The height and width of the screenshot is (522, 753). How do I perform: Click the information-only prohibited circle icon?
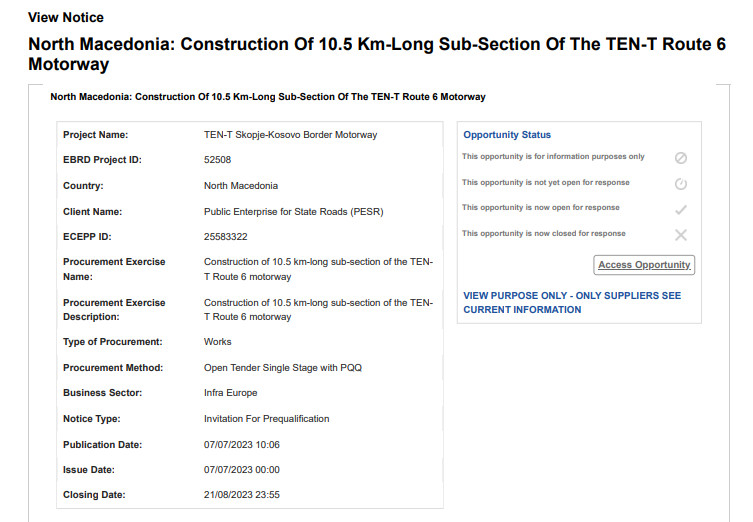pos(680,158)
